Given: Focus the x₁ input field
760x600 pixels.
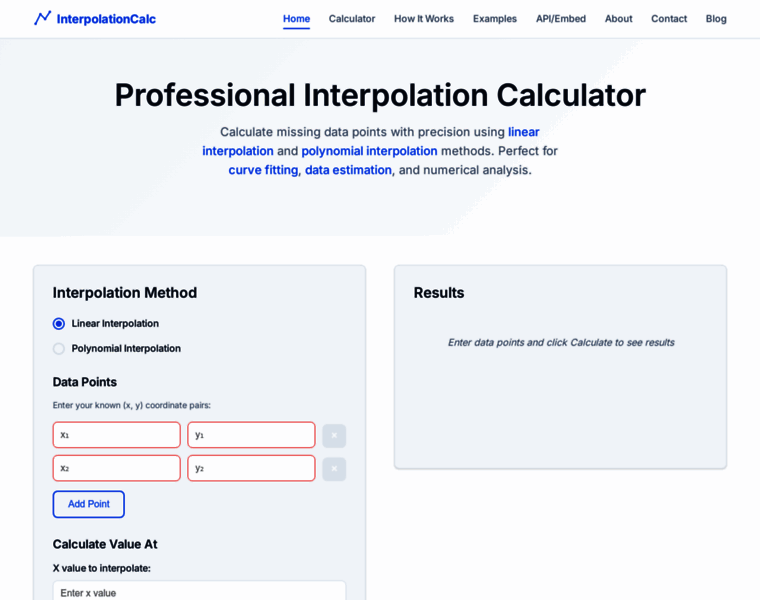Looking at the screenshot, I should point(117,435).
